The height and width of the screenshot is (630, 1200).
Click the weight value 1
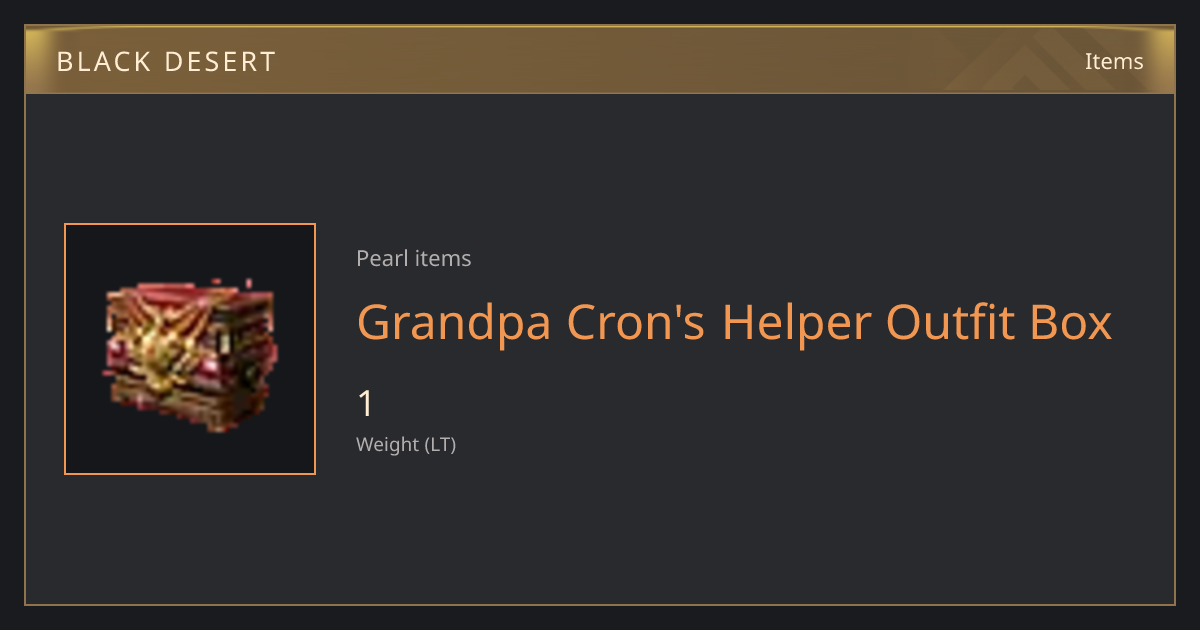pos(366,404)
